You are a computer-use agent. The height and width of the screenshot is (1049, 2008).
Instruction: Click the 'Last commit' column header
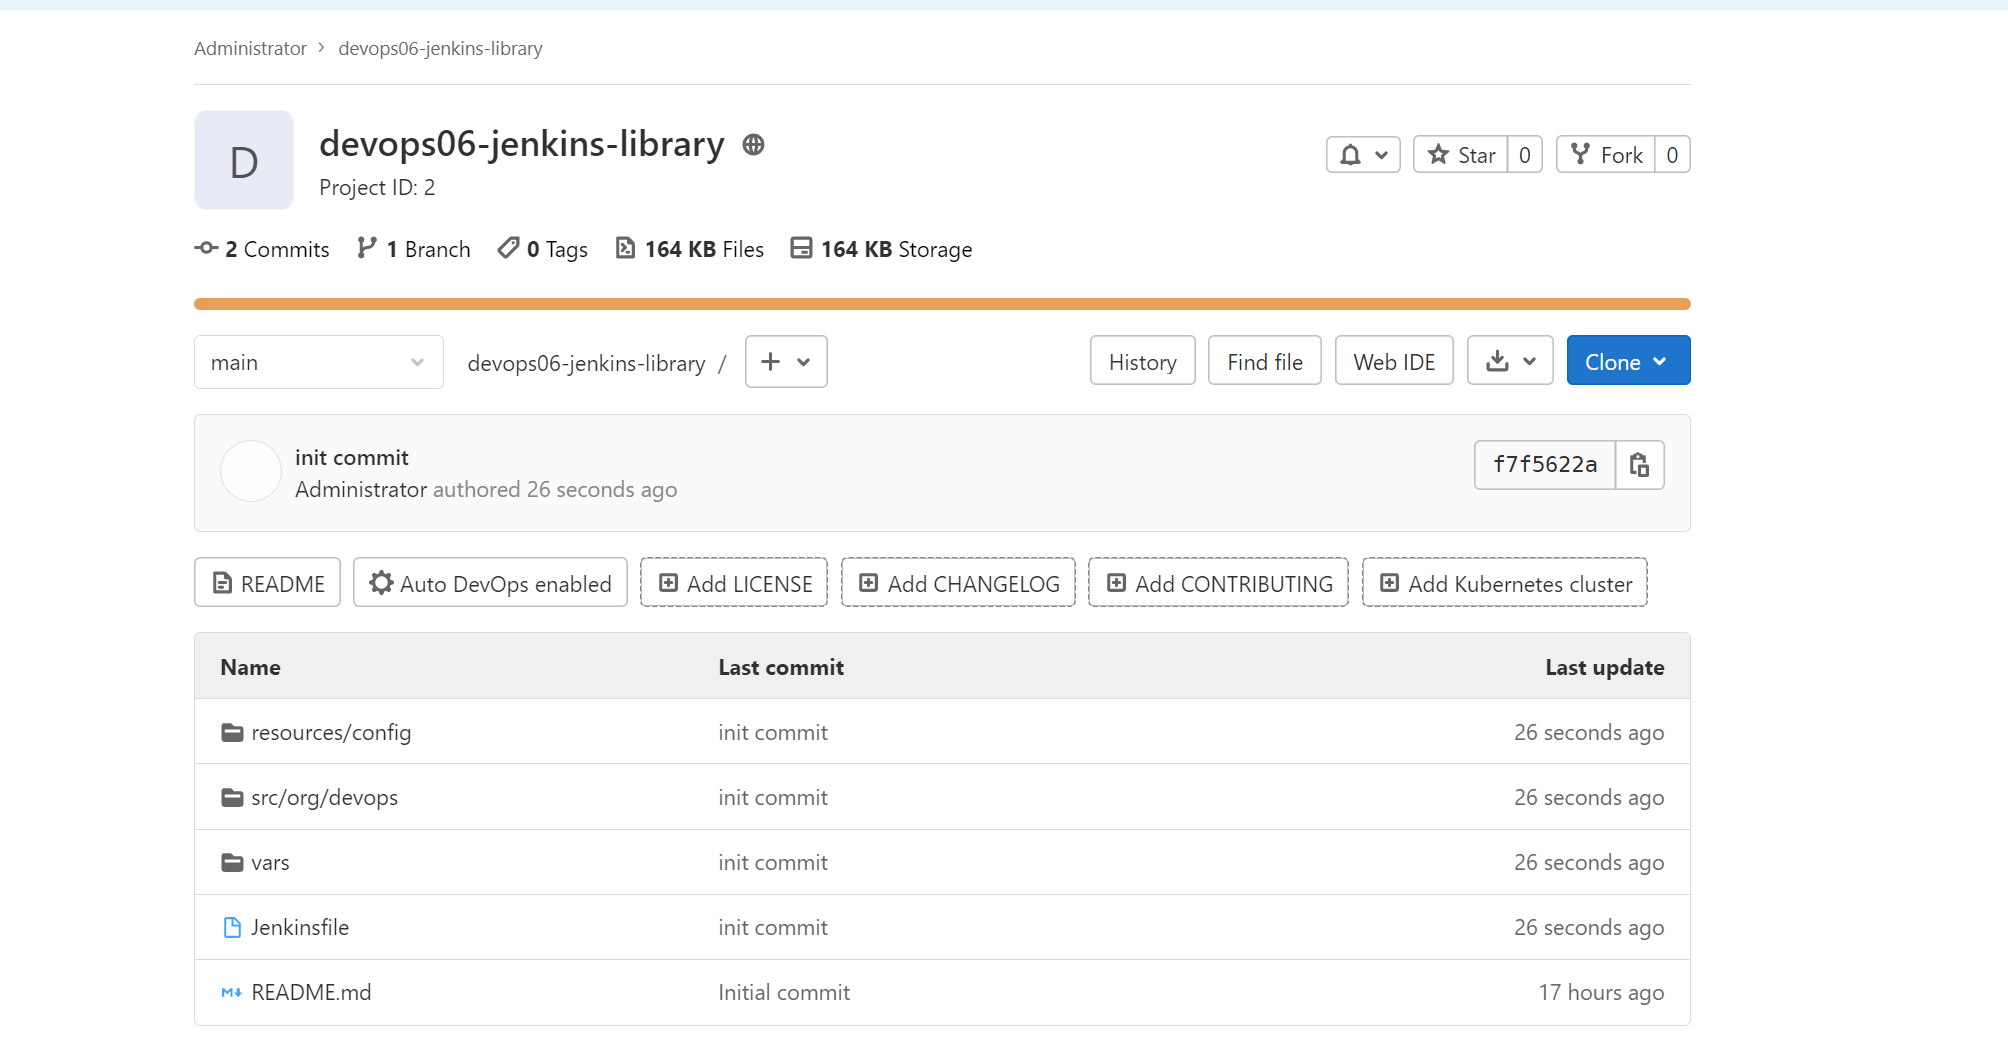(x=781, y=667)
